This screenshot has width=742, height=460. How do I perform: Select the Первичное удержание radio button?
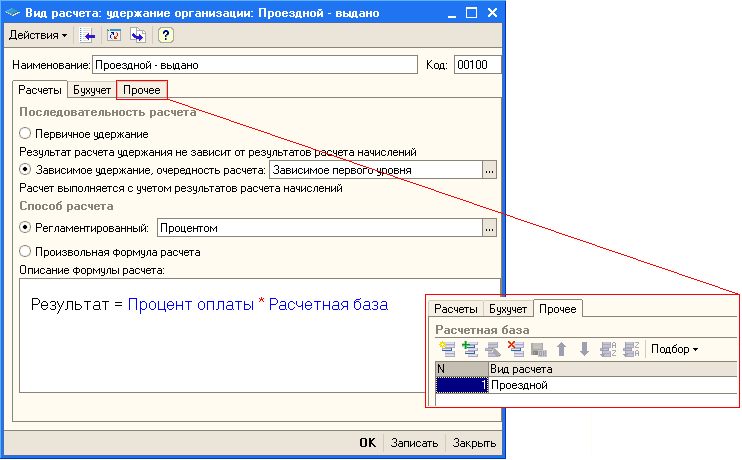(25, 134)
